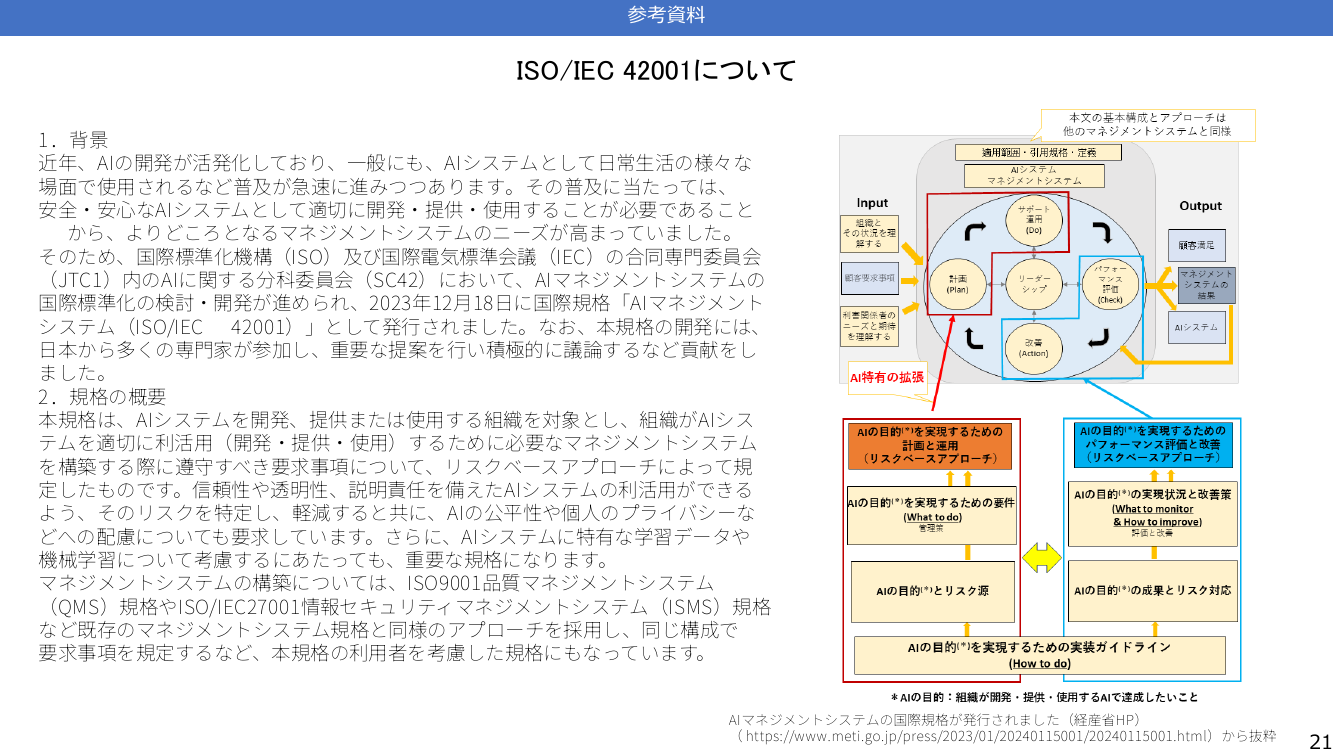Click the blue パフォーマンス評価と改善 heading box
Screen dimensions: 1334x750
tap(1153, 444)
